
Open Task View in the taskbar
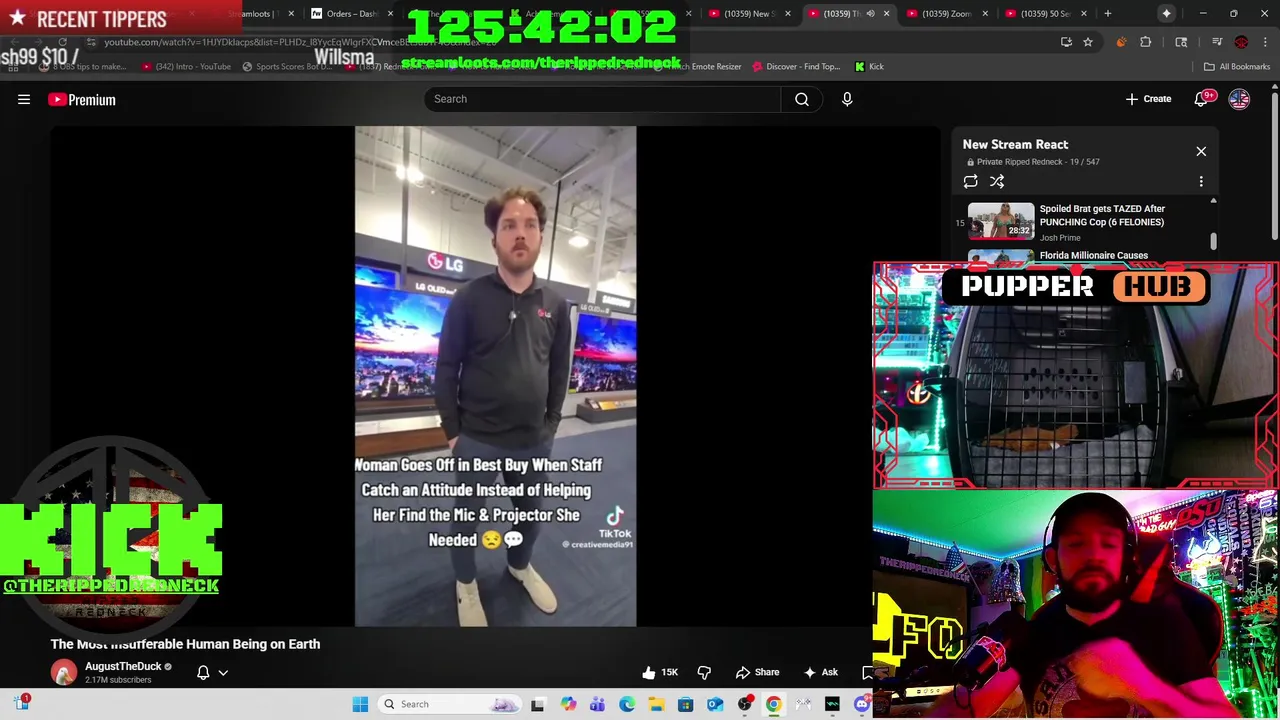537,704
